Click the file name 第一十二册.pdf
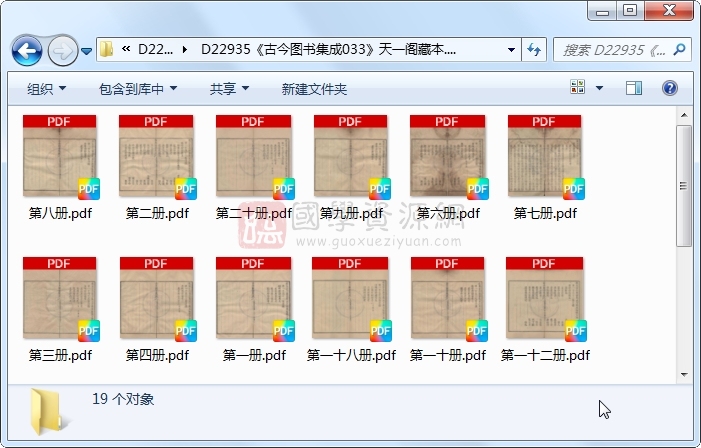This screenshot has height=448, width=701. [545, 355]
